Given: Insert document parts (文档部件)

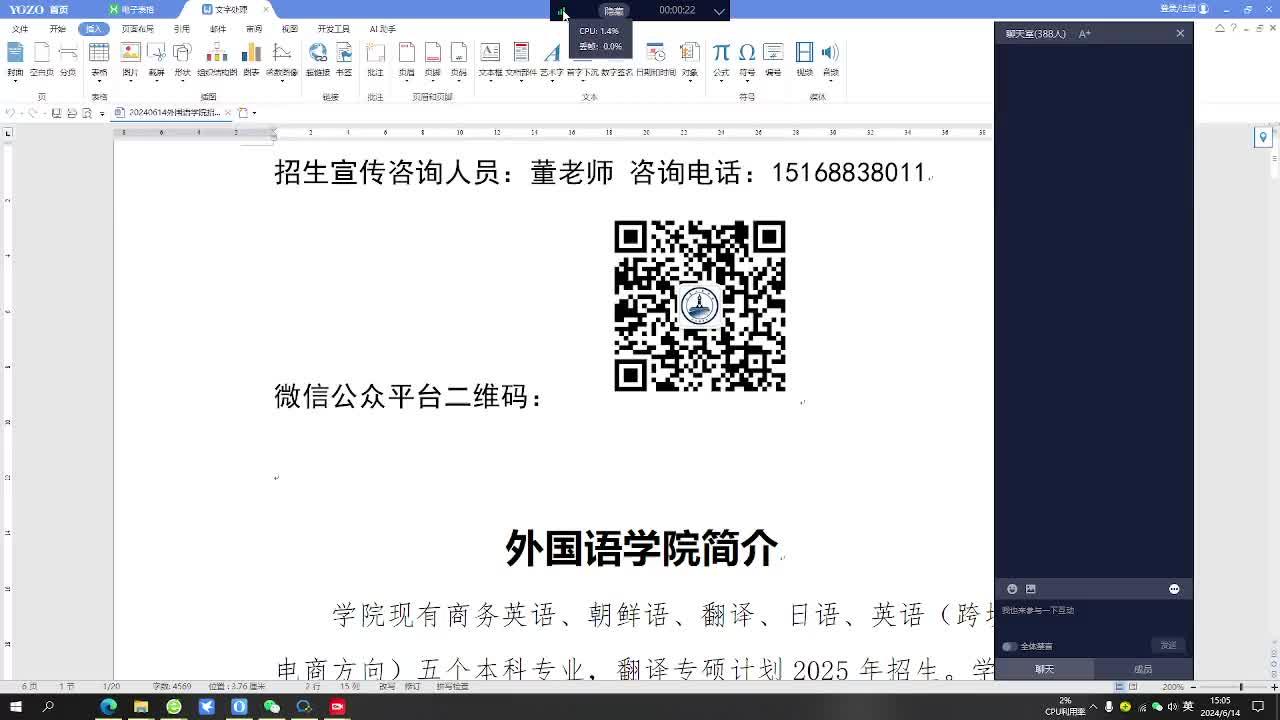Looking at the screenshot, I should coord(521,57).
